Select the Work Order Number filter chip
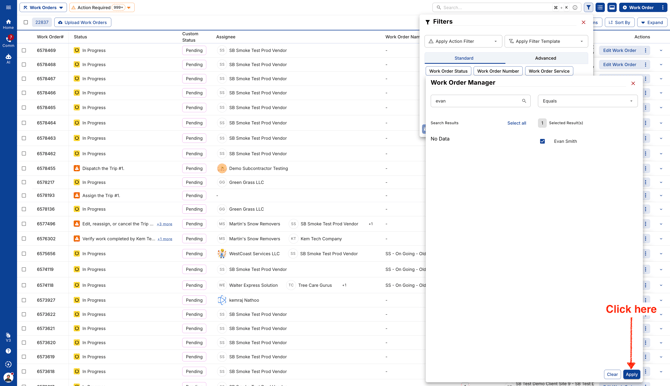Image resolution: width=670 pixels, height=386 pixels. 498,71
